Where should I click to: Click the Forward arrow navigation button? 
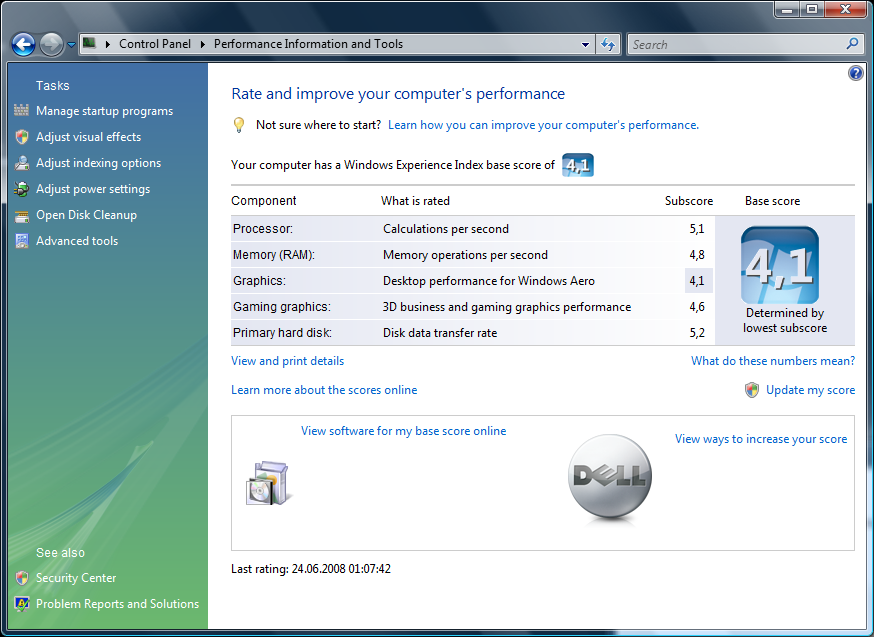[x=51, y=45]
